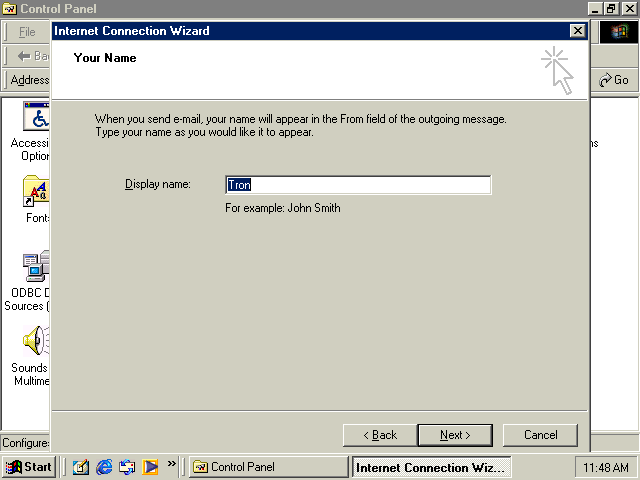Open the Fonts folder icon in Control Panel
Image resolution: width=640 pixels, height=480 pixels.
(36, 191)
